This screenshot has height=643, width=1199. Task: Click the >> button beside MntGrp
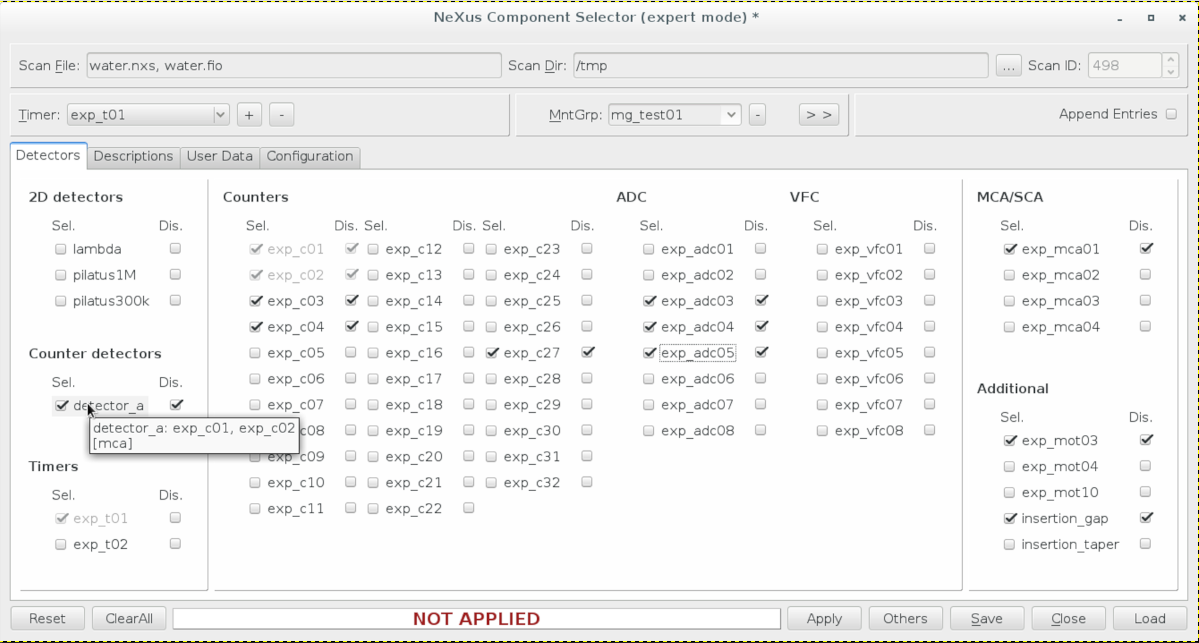(x=818, y=115)
